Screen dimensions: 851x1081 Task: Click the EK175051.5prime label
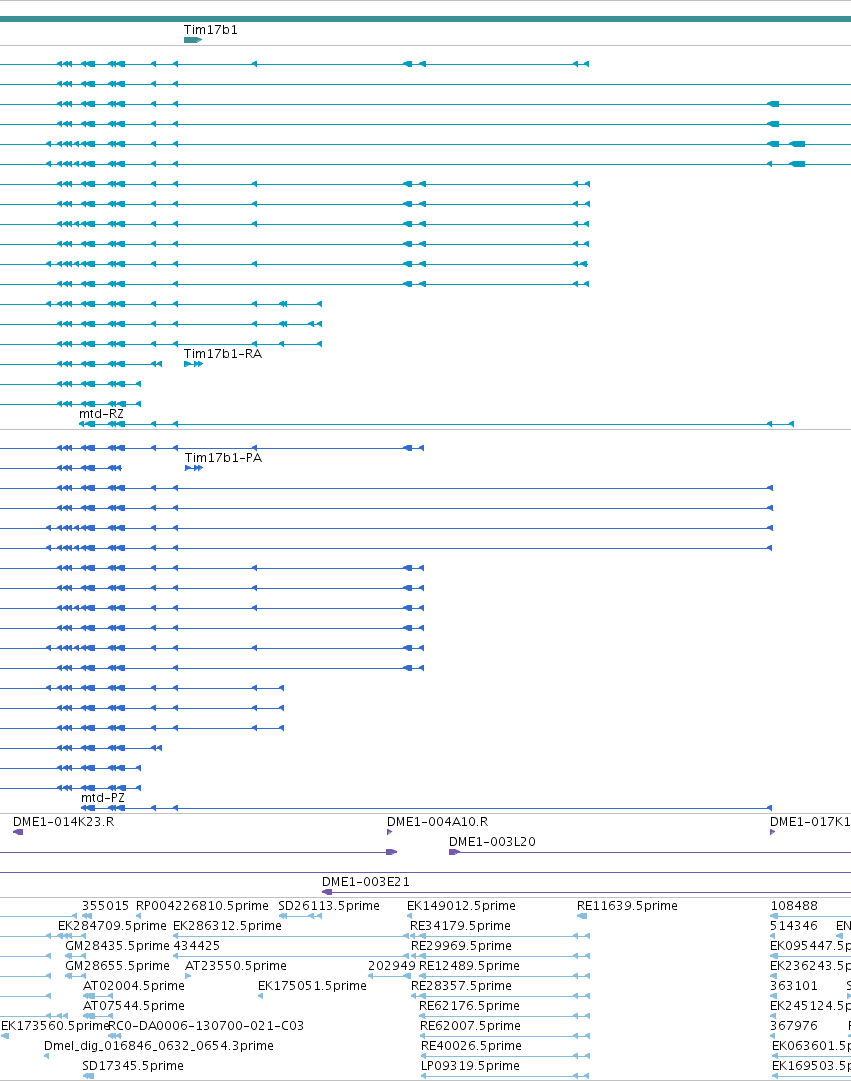[312, 986]
